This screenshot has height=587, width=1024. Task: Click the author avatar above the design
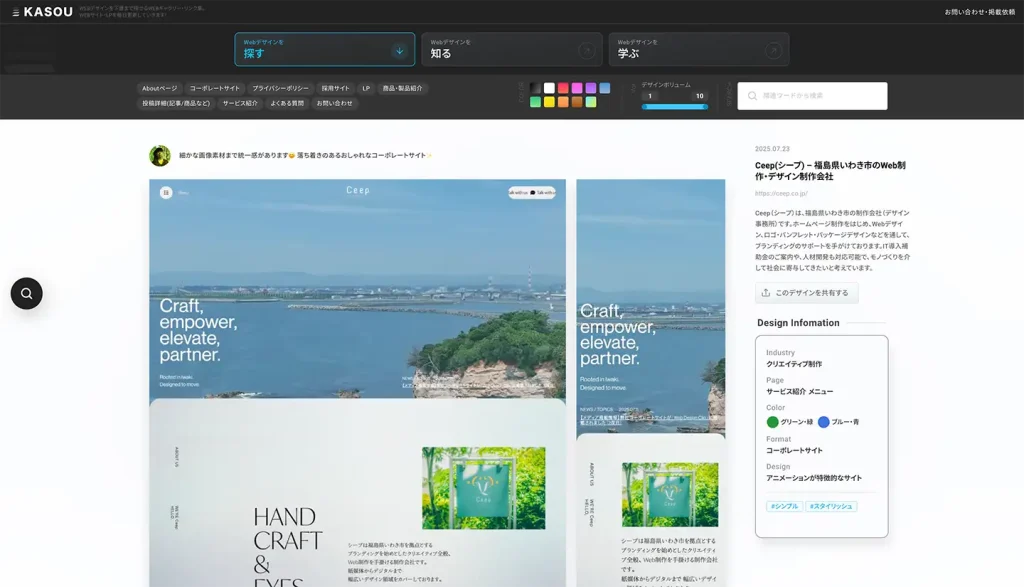(160, 155)
